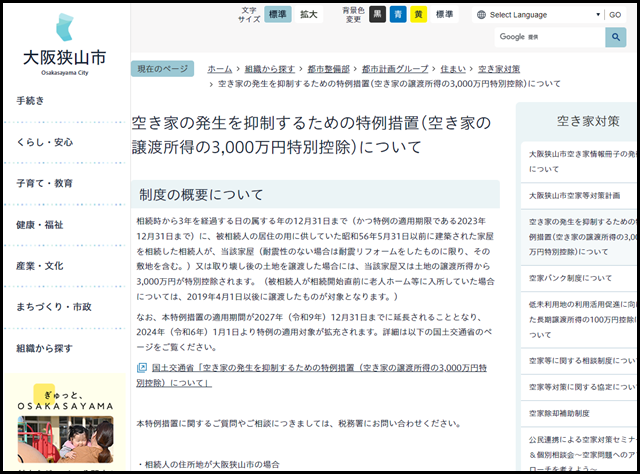Reset background color to 標準
Viewport: 640px width, 474px height.
coord(444,14)
